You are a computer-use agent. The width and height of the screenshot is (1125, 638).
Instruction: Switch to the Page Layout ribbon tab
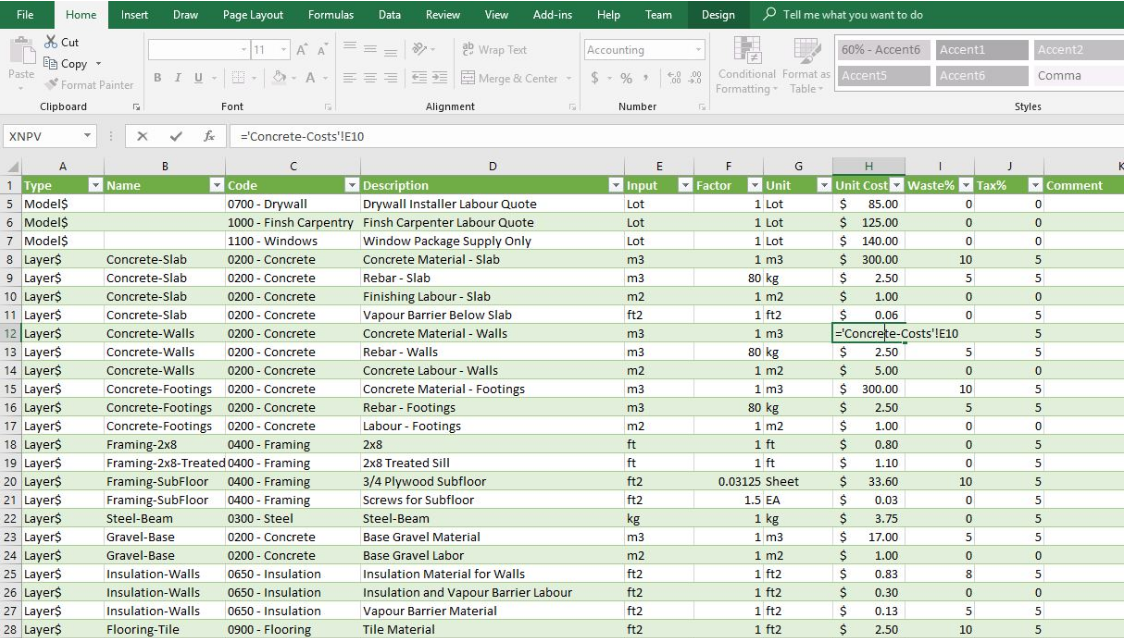pos(252,15)
